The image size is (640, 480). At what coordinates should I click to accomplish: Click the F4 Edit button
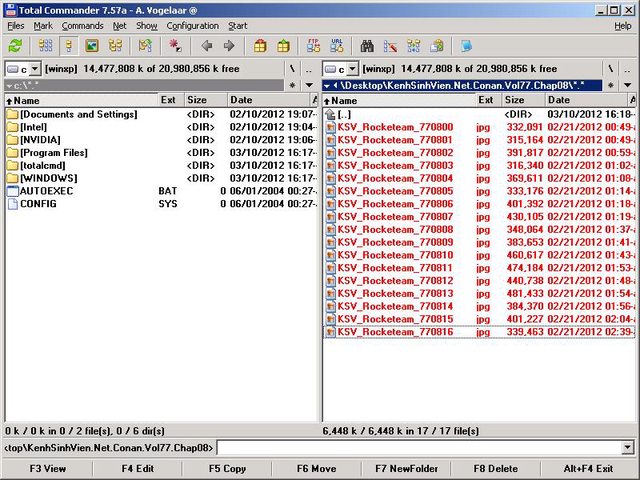(x=138, y=469)
